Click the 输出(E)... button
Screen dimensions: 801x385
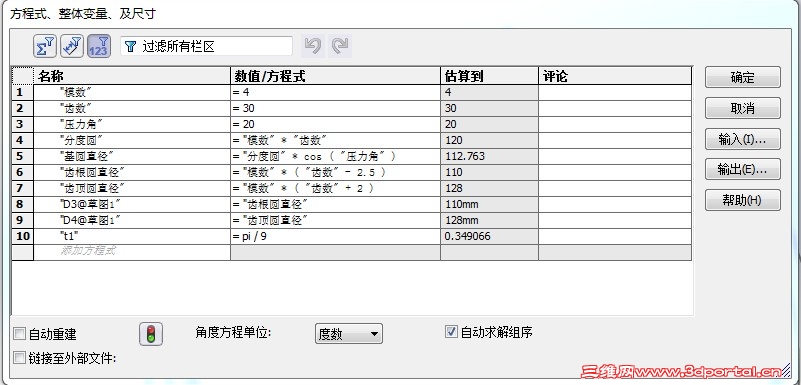point(742,170)
